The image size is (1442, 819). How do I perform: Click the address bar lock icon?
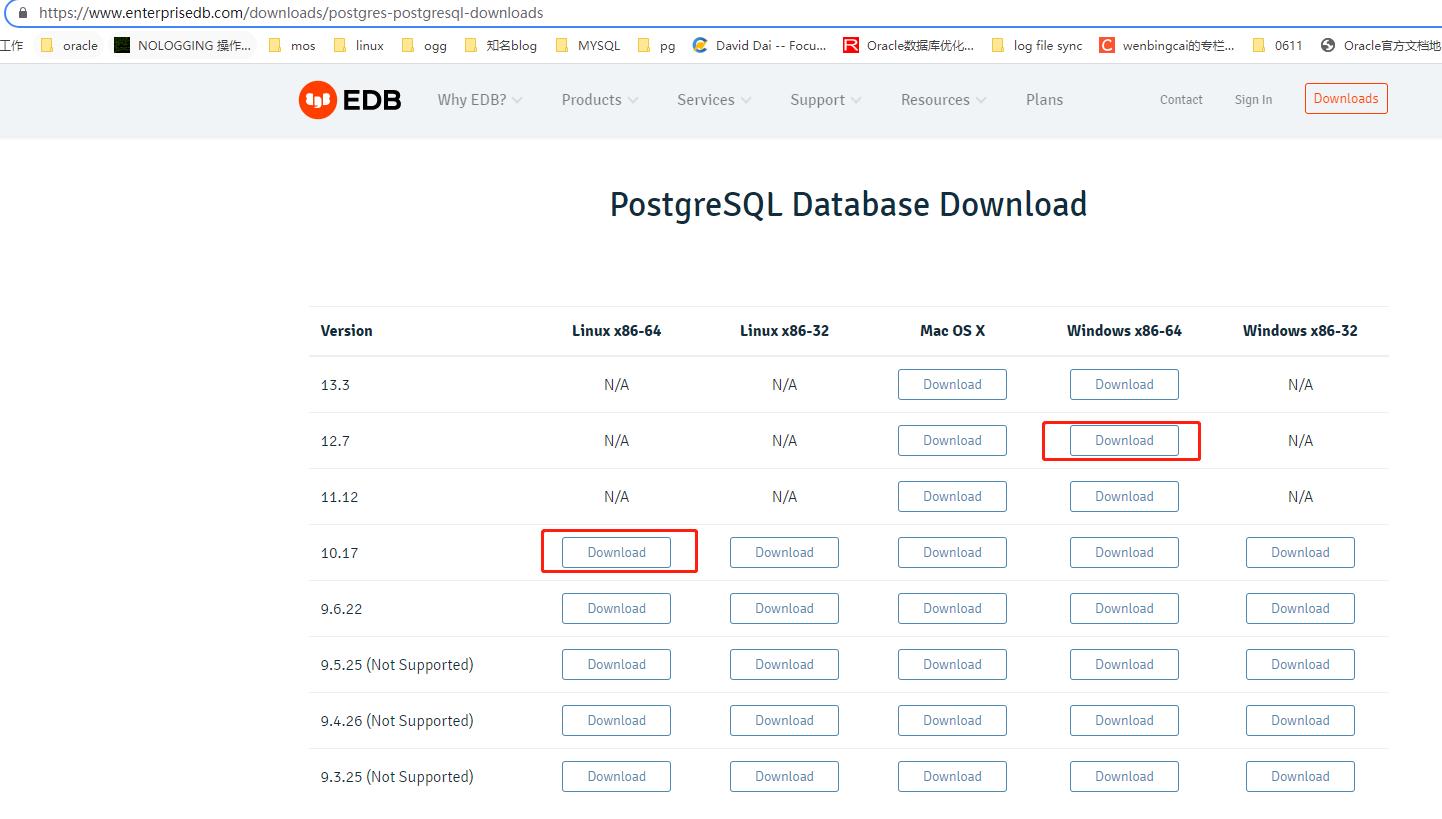[x=23, y=13]
